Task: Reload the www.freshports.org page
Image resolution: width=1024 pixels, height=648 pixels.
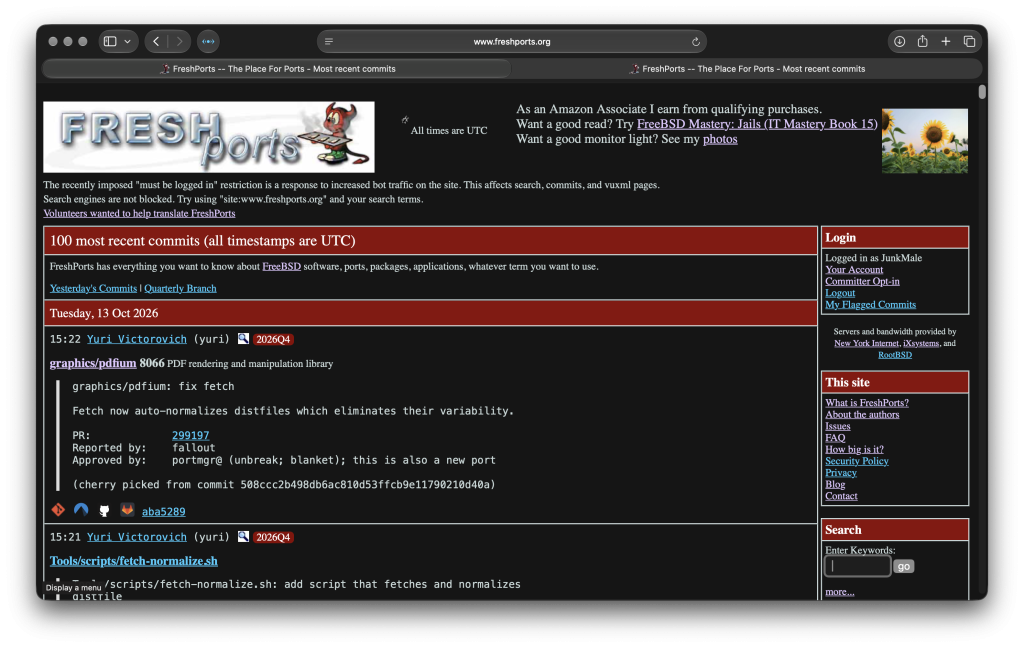Action: point(696,41)
